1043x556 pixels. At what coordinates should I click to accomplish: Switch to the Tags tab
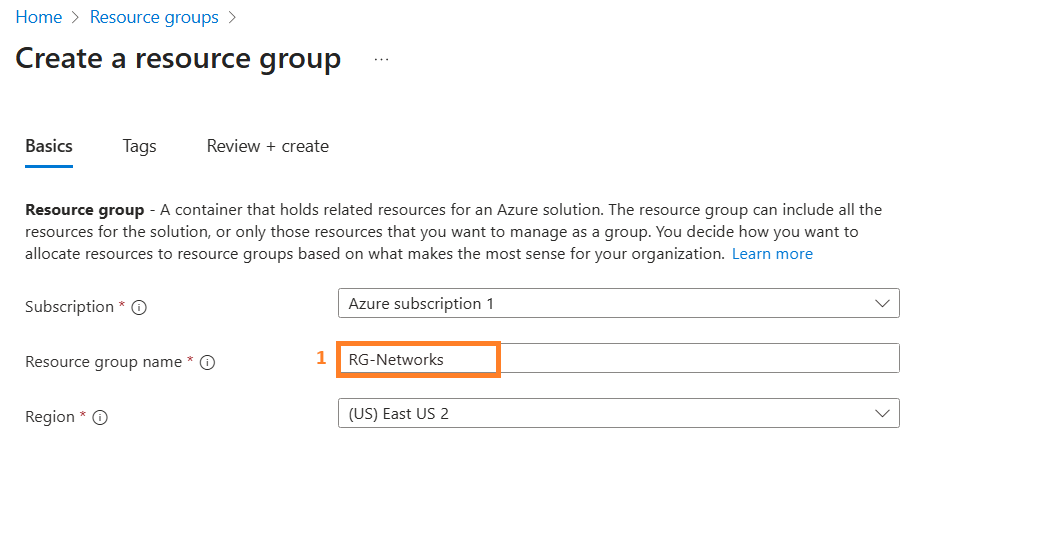pos(139,146)
